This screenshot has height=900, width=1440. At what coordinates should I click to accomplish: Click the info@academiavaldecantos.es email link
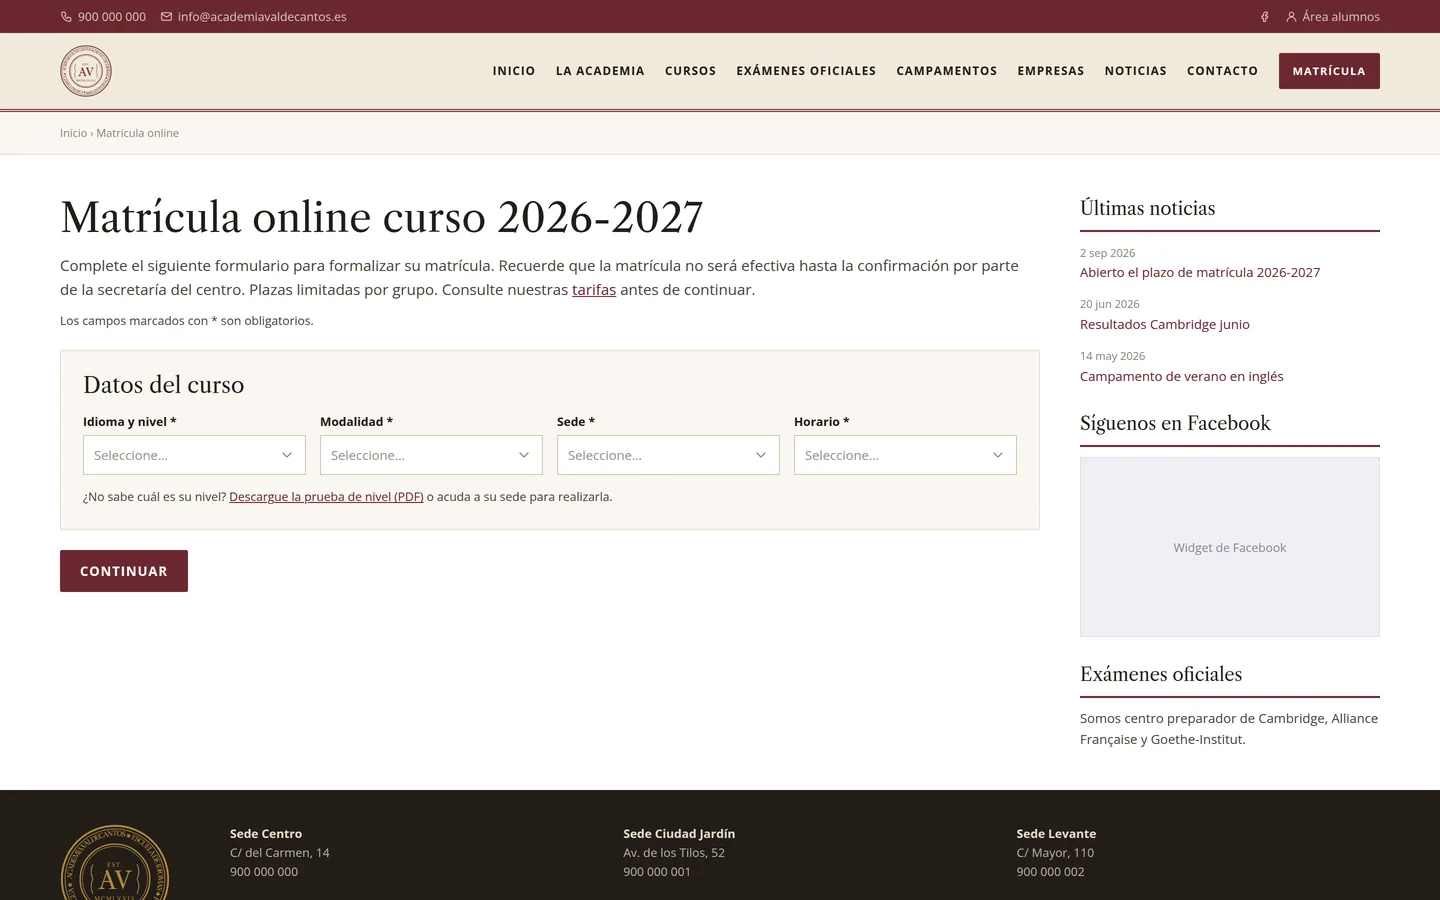[x=262, y=17]
